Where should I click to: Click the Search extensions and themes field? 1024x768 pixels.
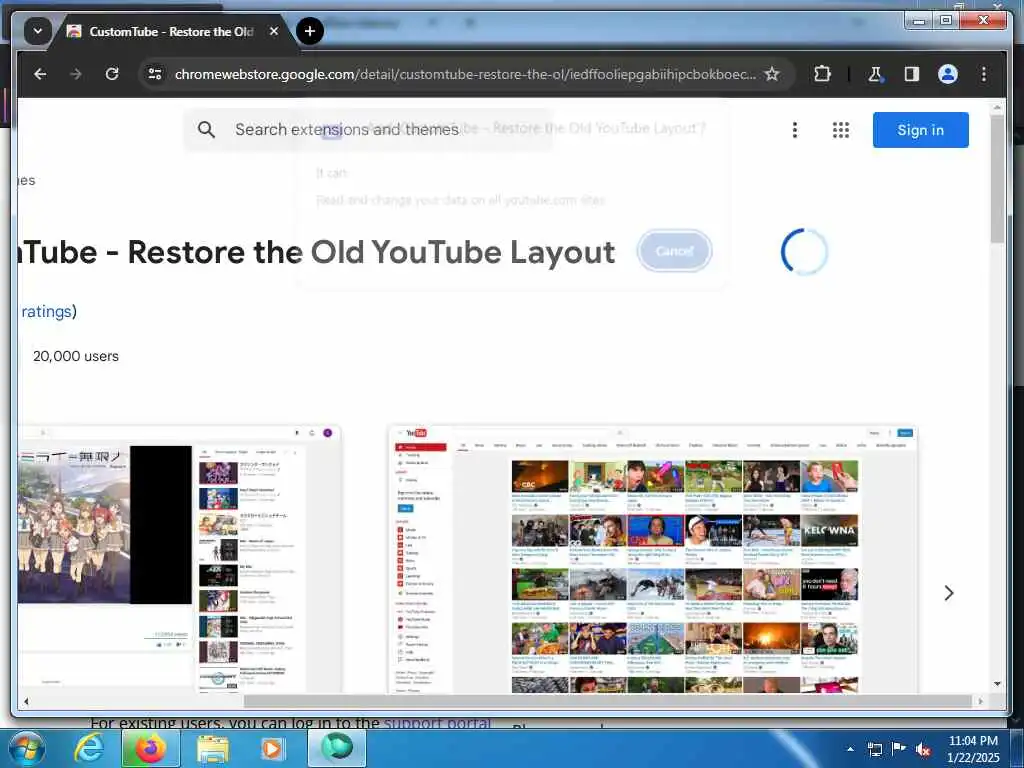tap(369, 129)
